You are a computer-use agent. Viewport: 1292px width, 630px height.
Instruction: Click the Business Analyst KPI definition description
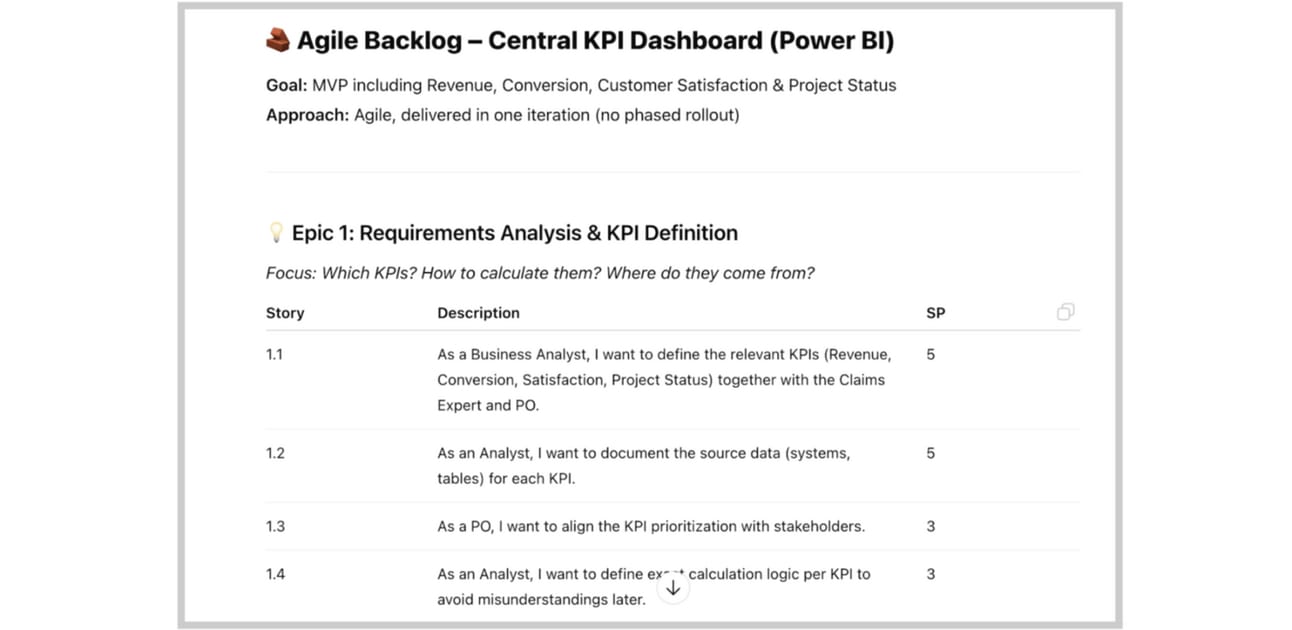pyautogui.click(x=663, y=379)
